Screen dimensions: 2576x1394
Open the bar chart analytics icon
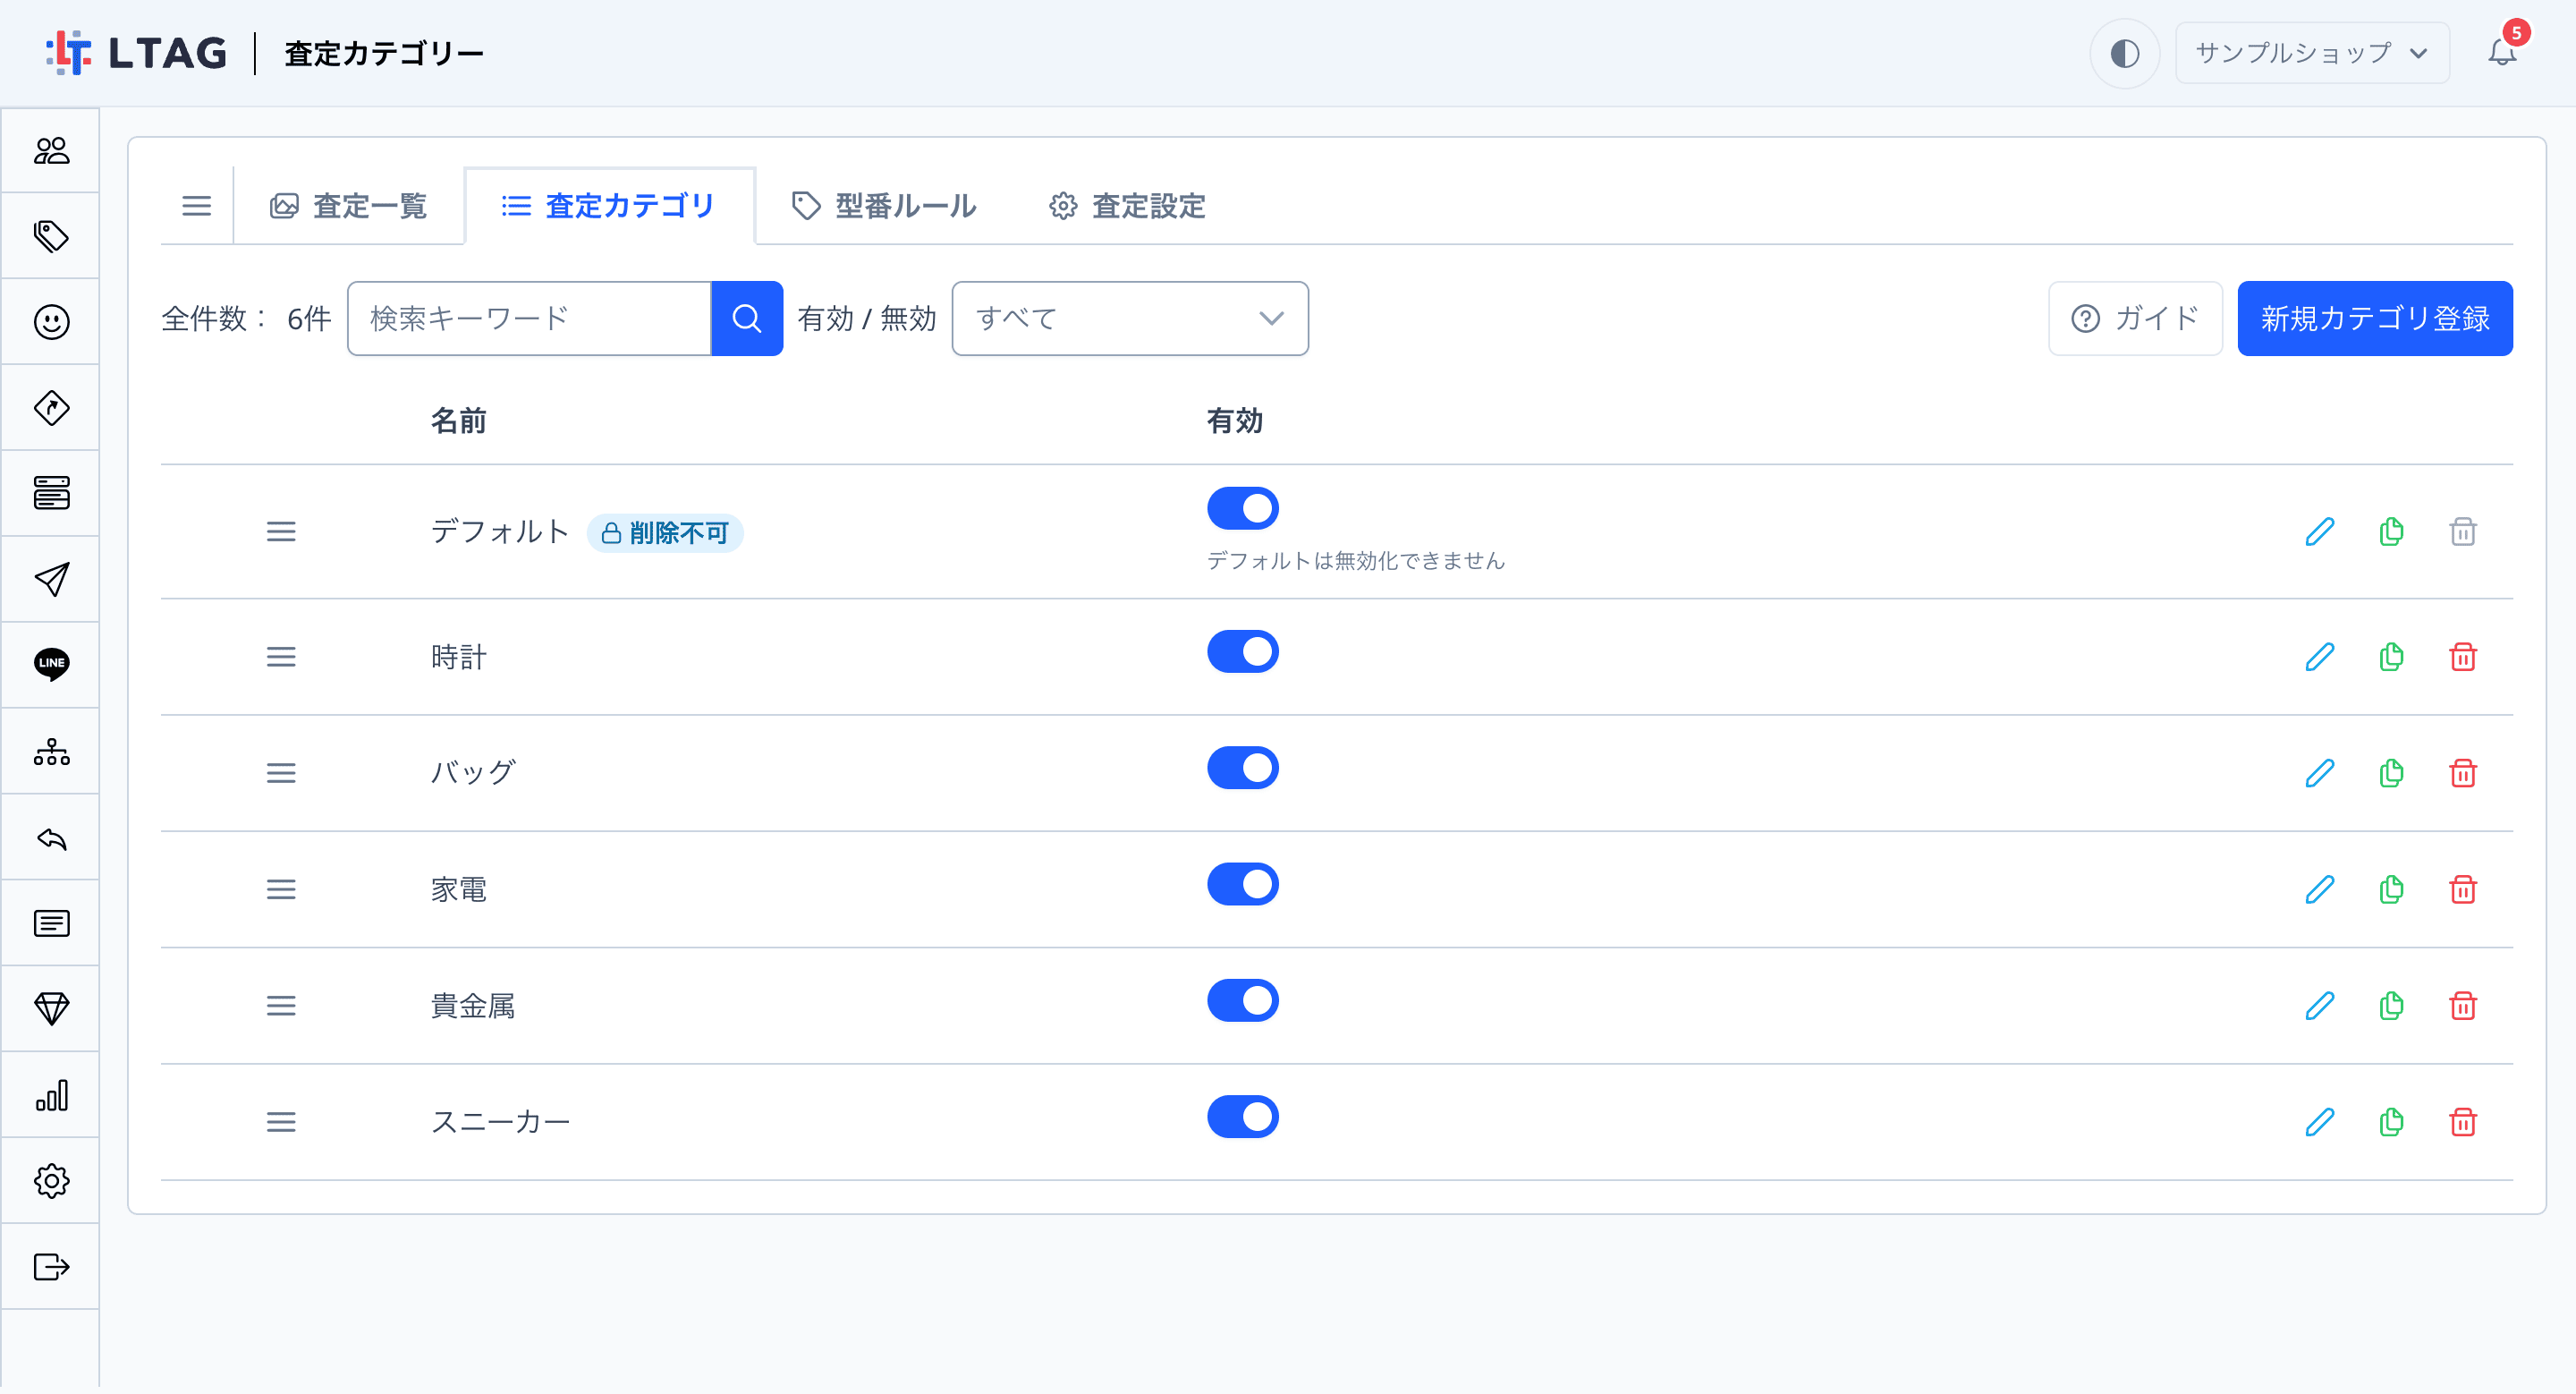[51, 1095]
